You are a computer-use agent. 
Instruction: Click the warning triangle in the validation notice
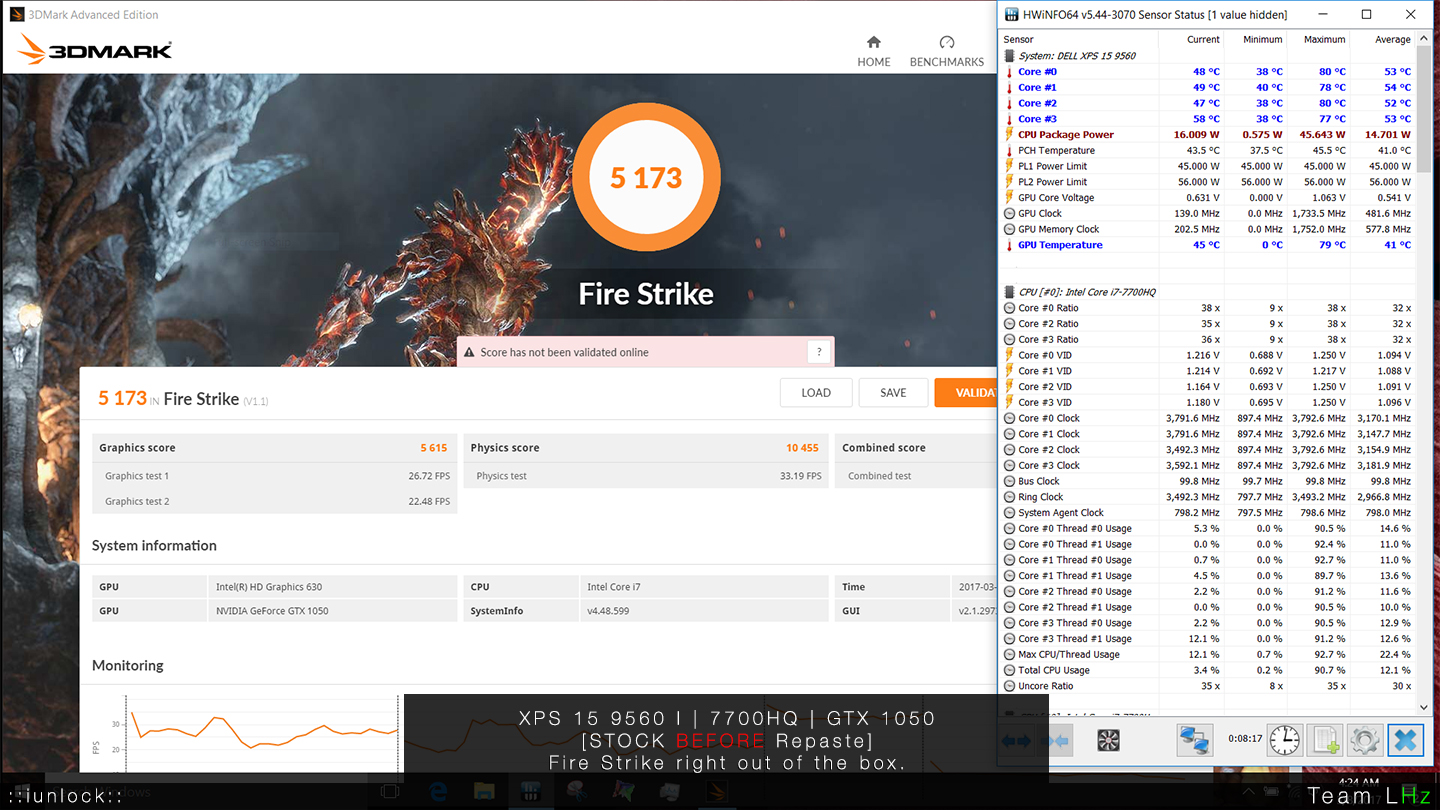[x=469, y=352]
